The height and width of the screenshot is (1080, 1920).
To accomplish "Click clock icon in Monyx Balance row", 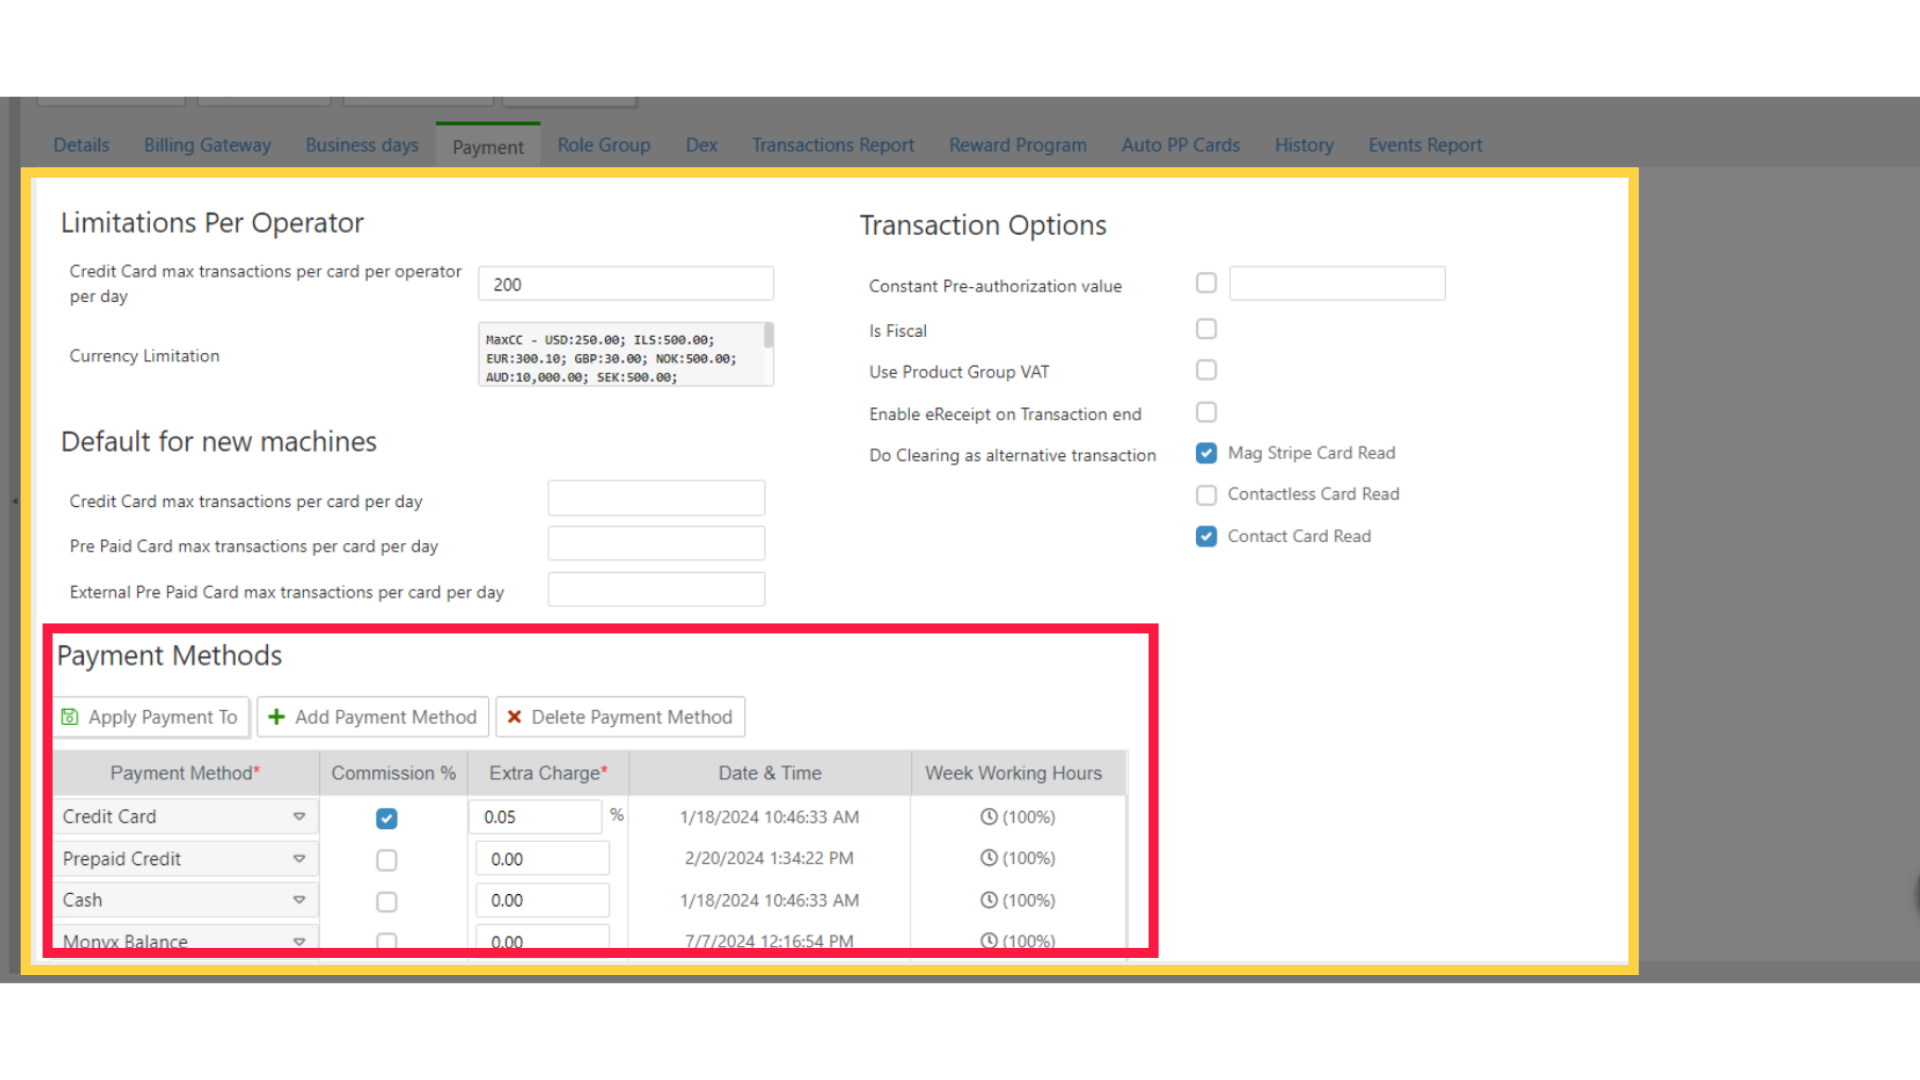I will click(988, 940).
